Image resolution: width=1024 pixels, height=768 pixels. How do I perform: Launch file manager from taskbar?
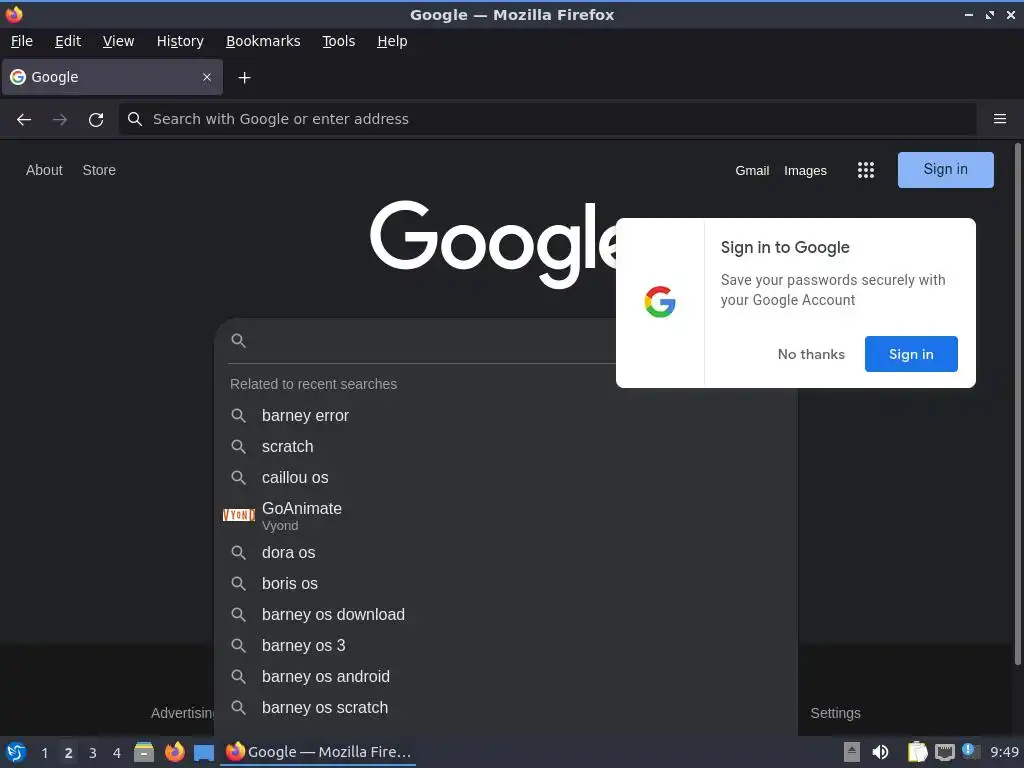pyautogui.click(x=144, y=752)
